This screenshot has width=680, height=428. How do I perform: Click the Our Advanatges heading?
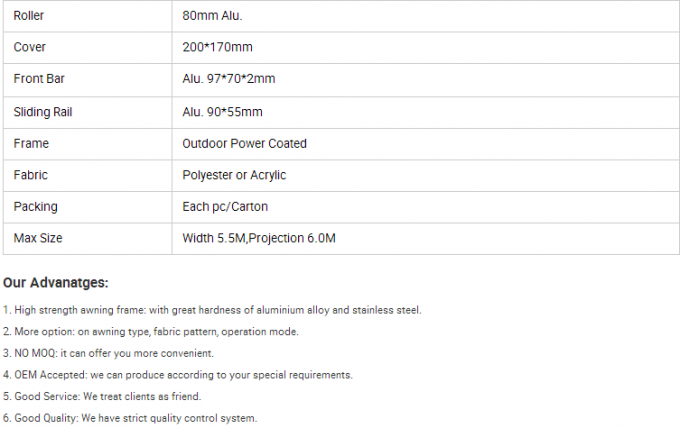coord(56,283)
